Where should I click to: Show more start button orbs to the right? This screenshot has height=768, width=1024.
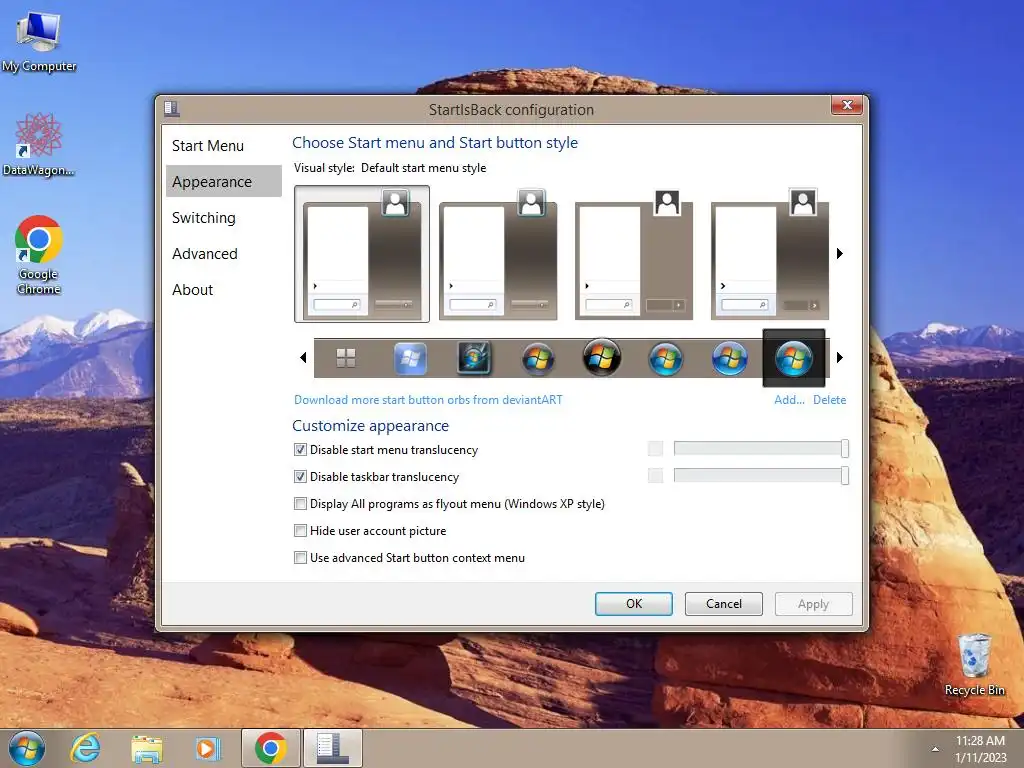coord(840,357)
